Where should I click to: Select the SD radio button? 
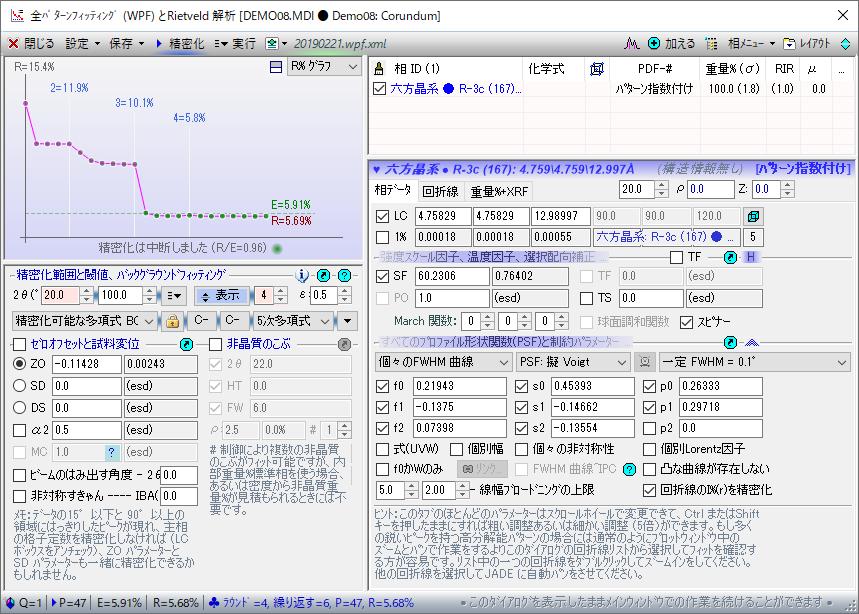pyautogui.click(x=20, y=386)
